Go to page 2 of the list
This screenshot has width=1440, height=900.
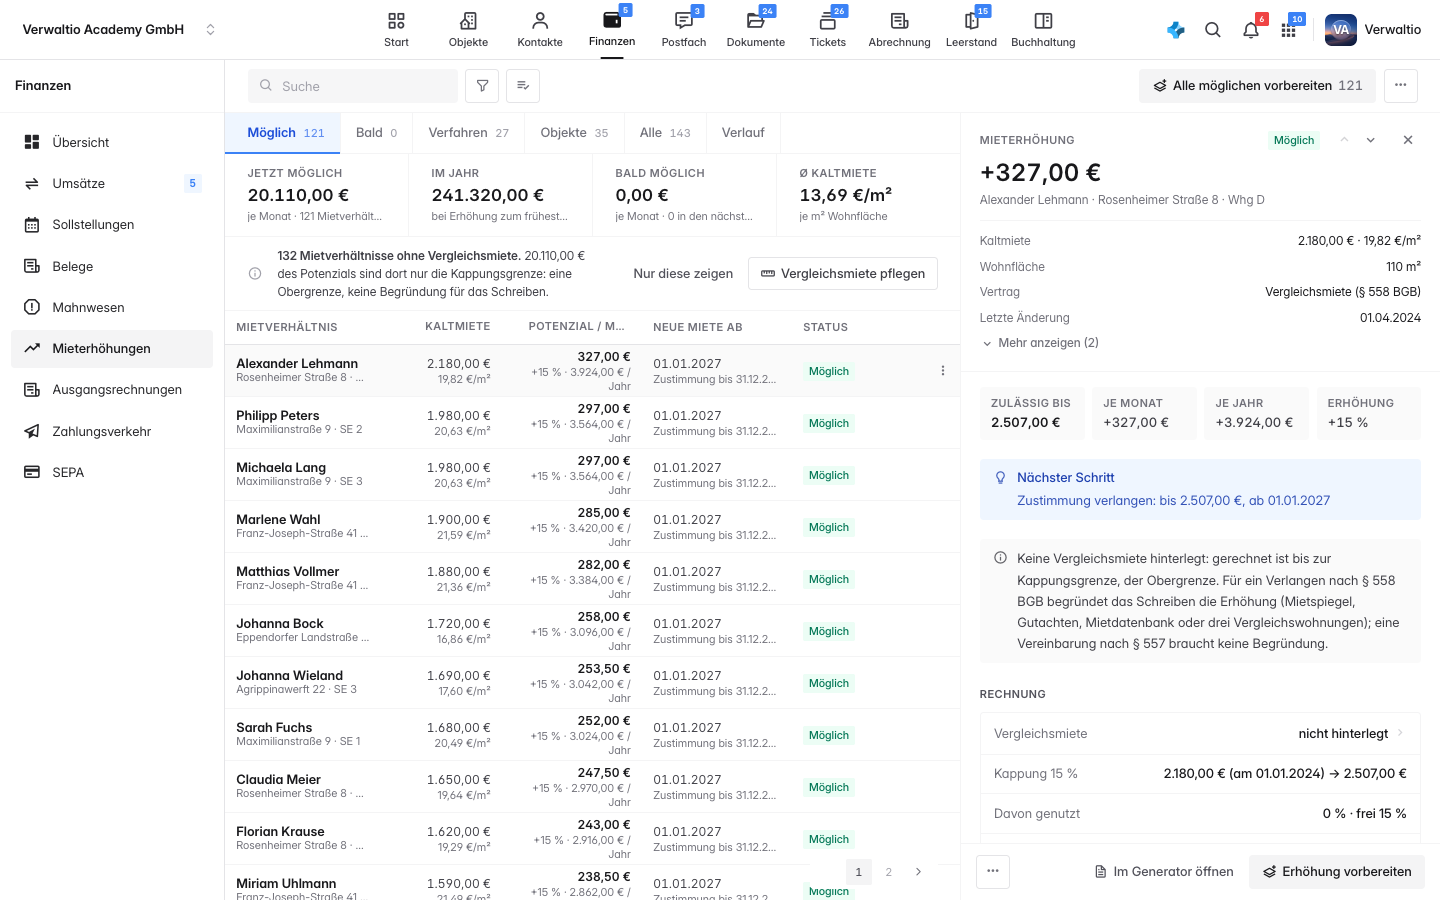tap(889, 872)
